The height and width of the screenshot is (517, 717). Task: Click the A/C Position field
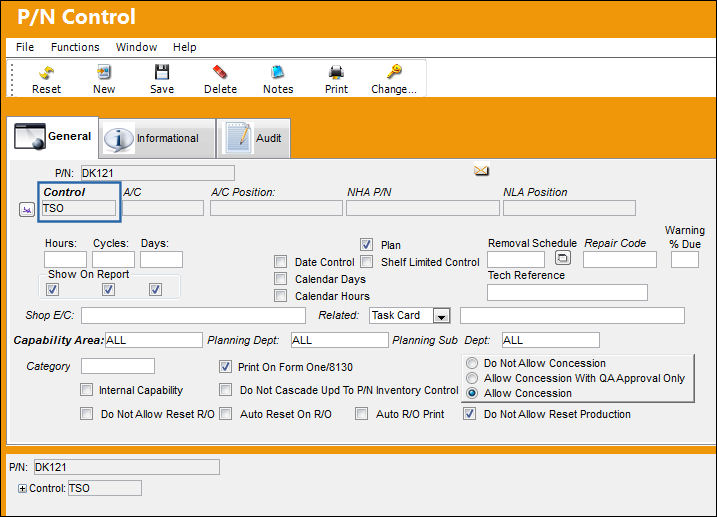coord(276,208)
